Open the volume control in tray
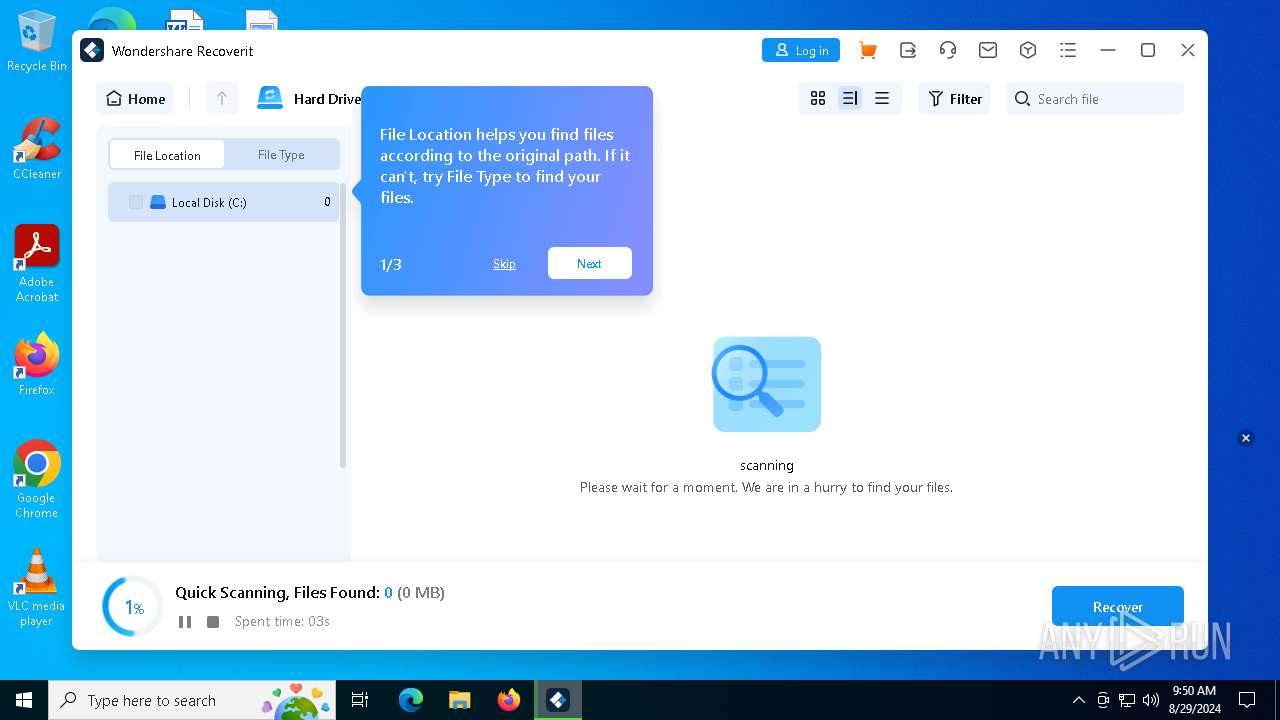Viewport: 1280px width, 720px height. [1151, 700]
